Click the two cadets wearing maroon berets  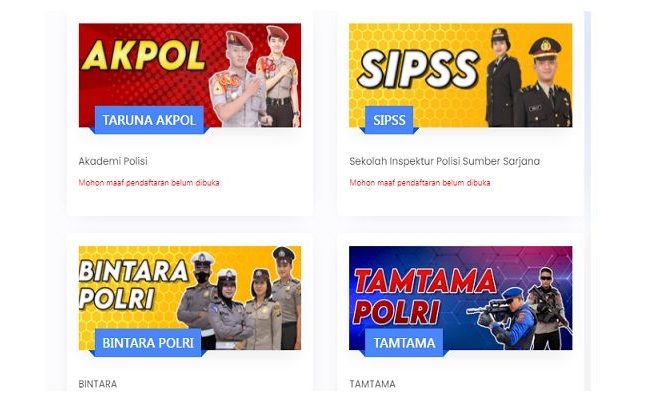point(254,76)
